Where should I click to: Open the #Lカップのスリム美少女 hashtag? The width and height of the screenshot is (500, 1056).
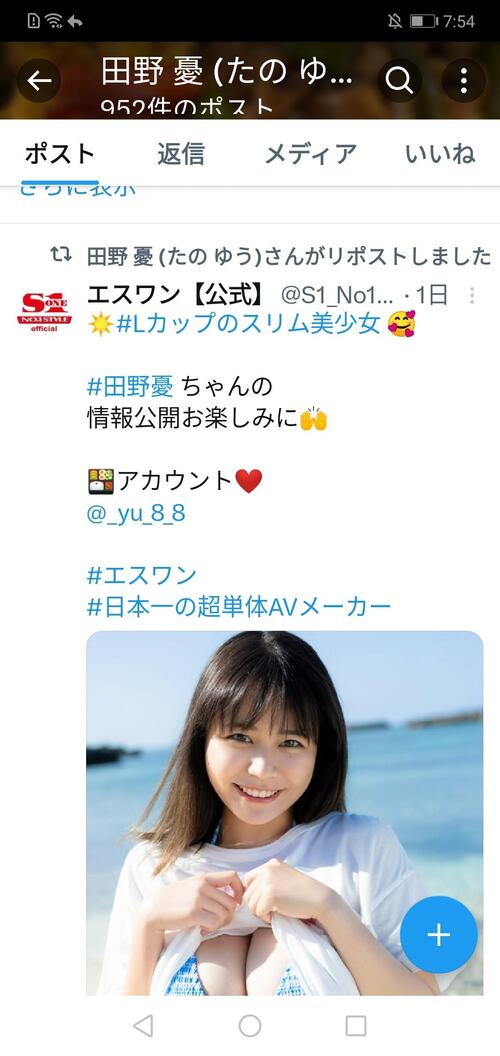[249, 324]
